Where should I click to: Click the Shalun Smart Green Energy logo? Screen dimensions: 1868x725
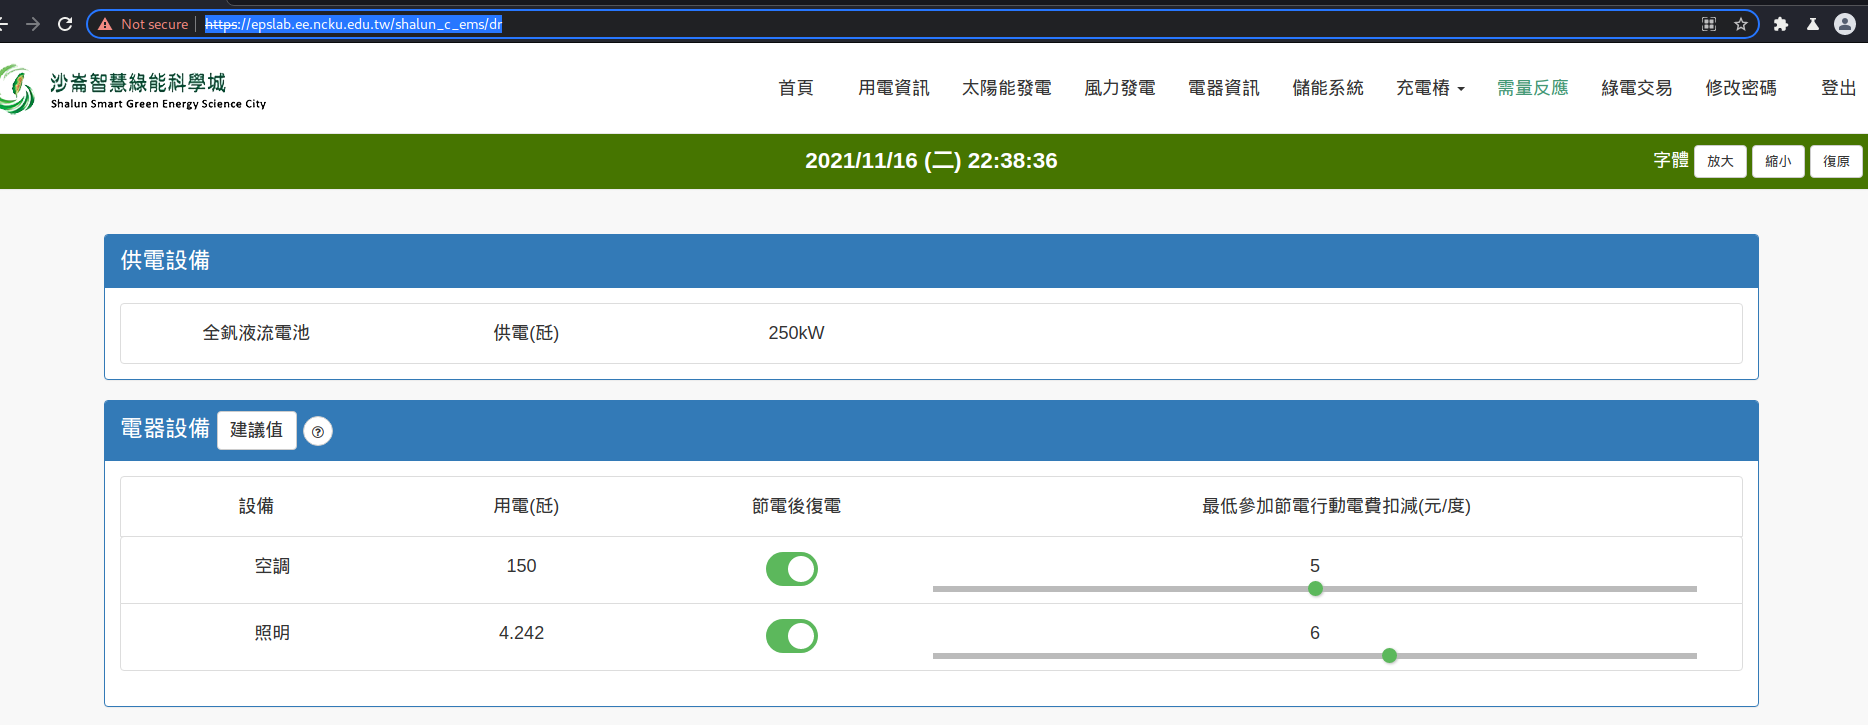134,90
